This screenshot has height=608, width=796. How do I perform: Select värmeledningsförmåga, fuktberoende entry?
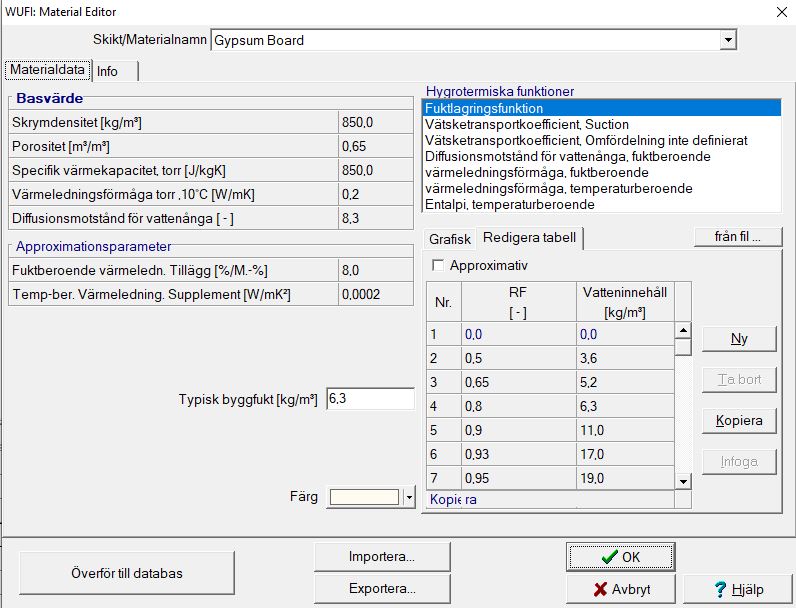[x=601, y=173]
